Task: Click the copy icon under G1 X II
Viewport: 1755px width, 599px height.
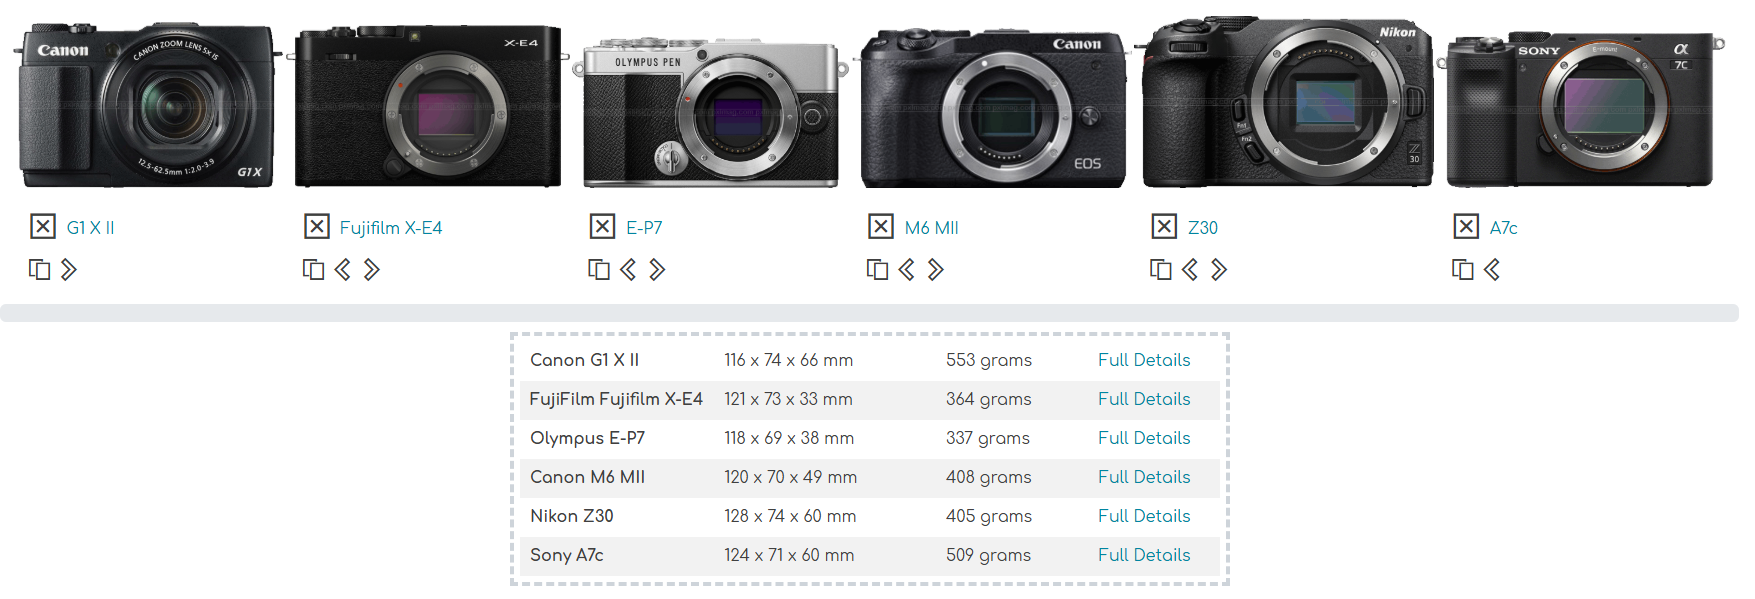Action: 39,270
